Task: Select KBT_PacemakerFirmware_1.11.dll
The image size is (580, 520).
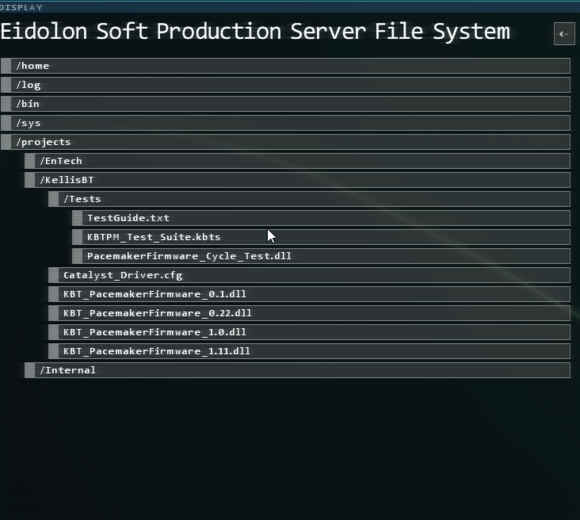Action: click(x=309, y=351)
